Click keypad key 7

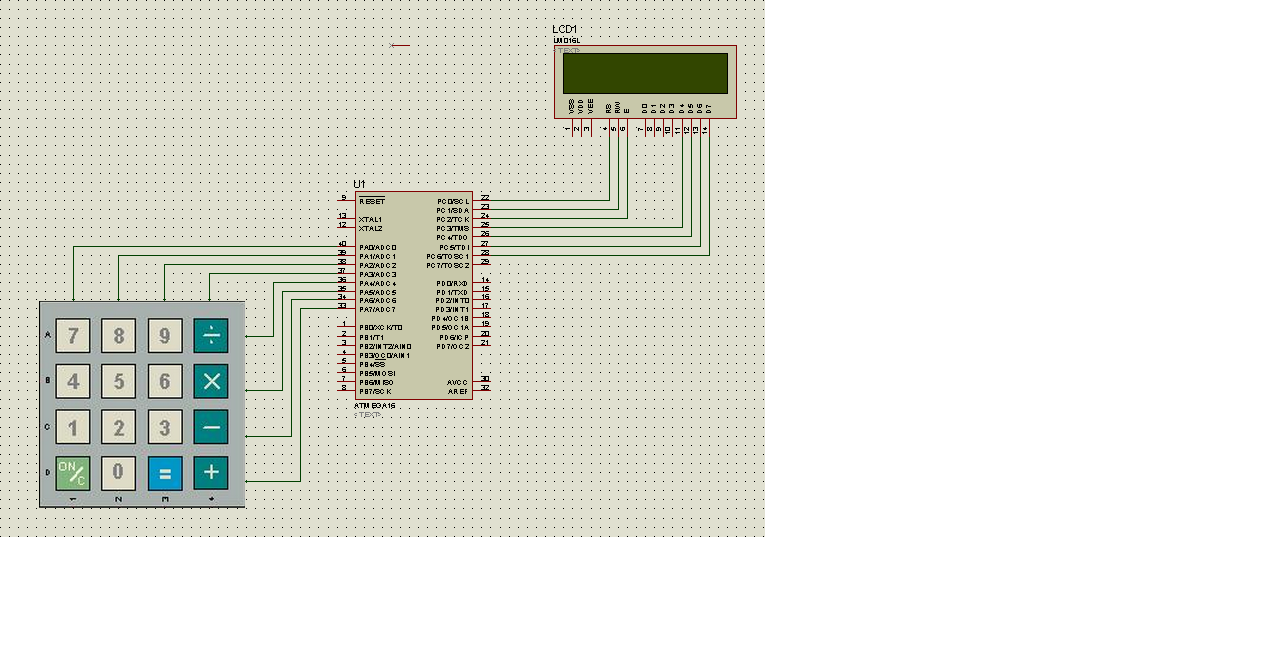click(x=73, y=335)
